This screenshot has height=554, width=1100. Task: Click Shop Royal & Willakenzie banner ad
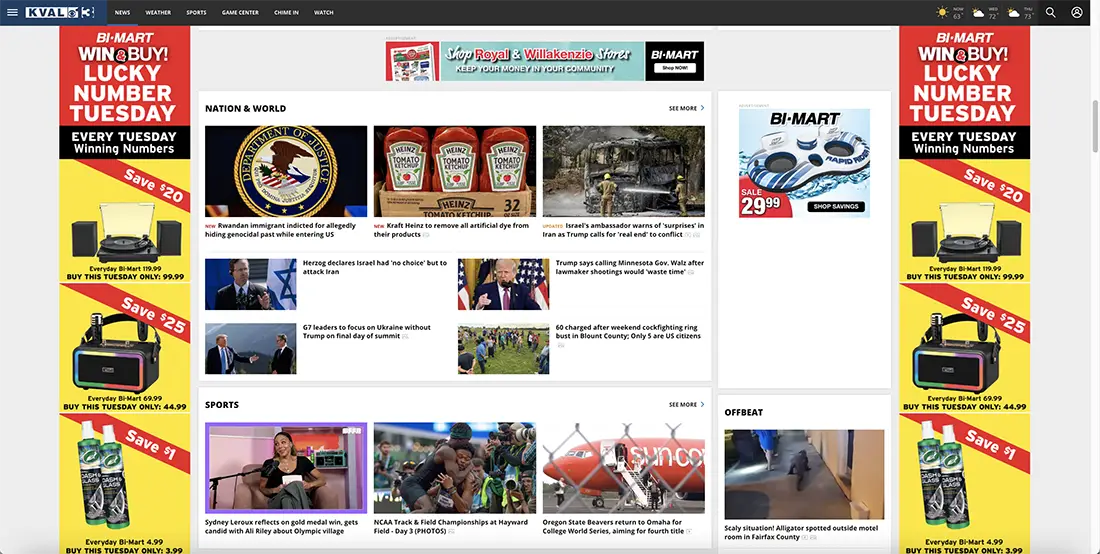click(544, 61)
